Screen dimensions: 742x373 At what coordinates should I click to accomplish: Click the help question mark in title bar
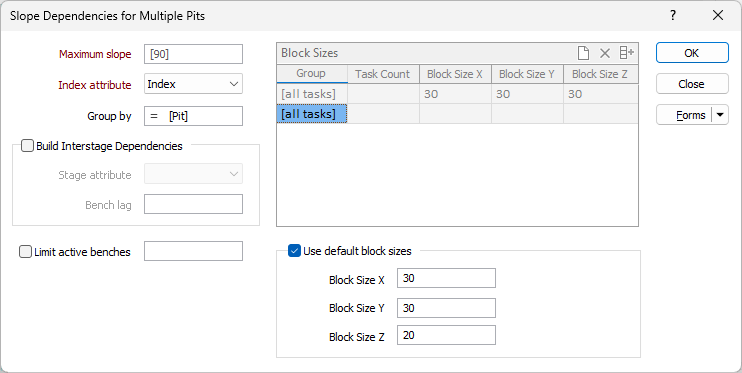pos(673,15)
